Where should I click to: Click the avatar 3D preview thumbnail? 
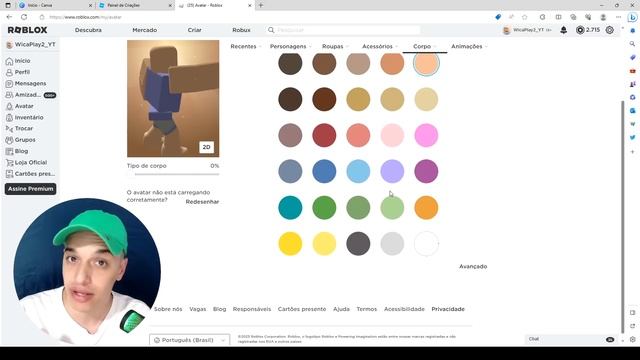[x=173, y=98]
